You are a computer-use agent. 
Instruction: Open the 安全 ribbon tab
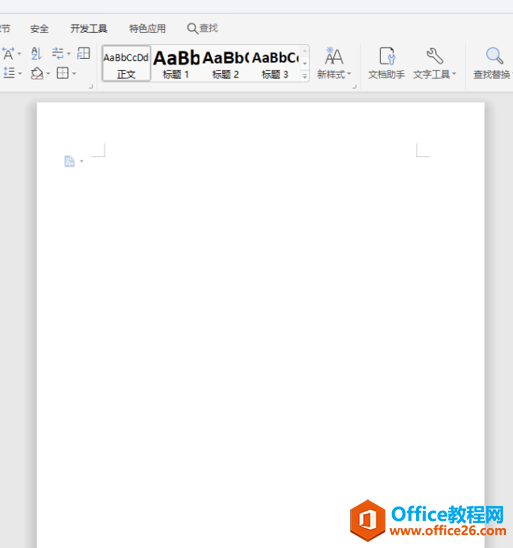point(39,28)
